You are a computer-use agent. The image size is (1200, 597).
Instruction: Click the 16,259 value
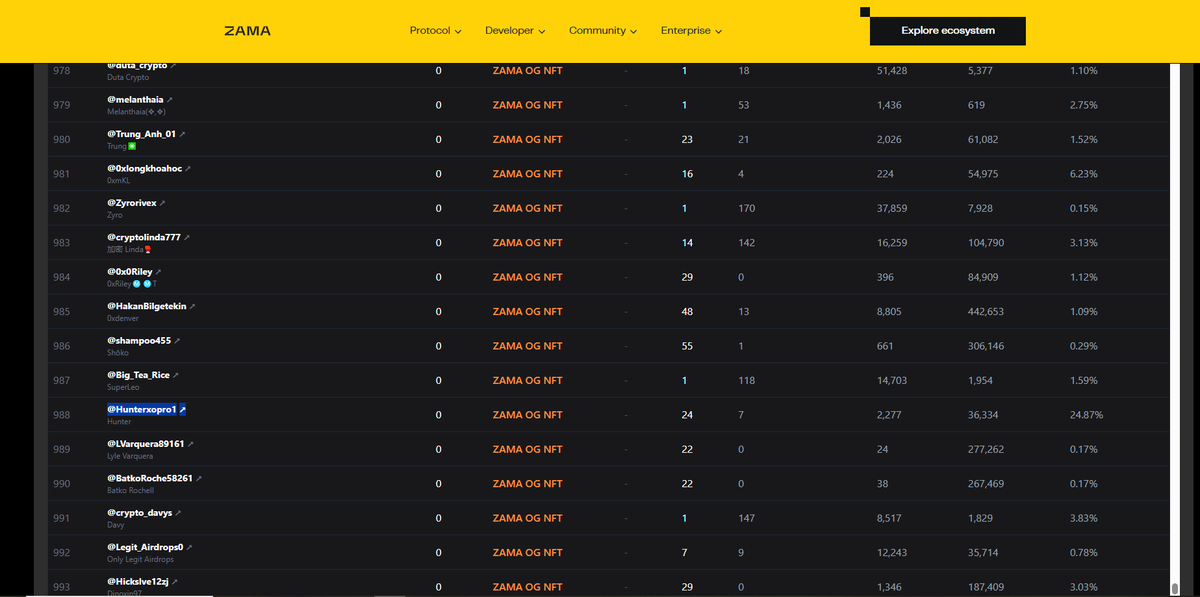click(892, 243)
